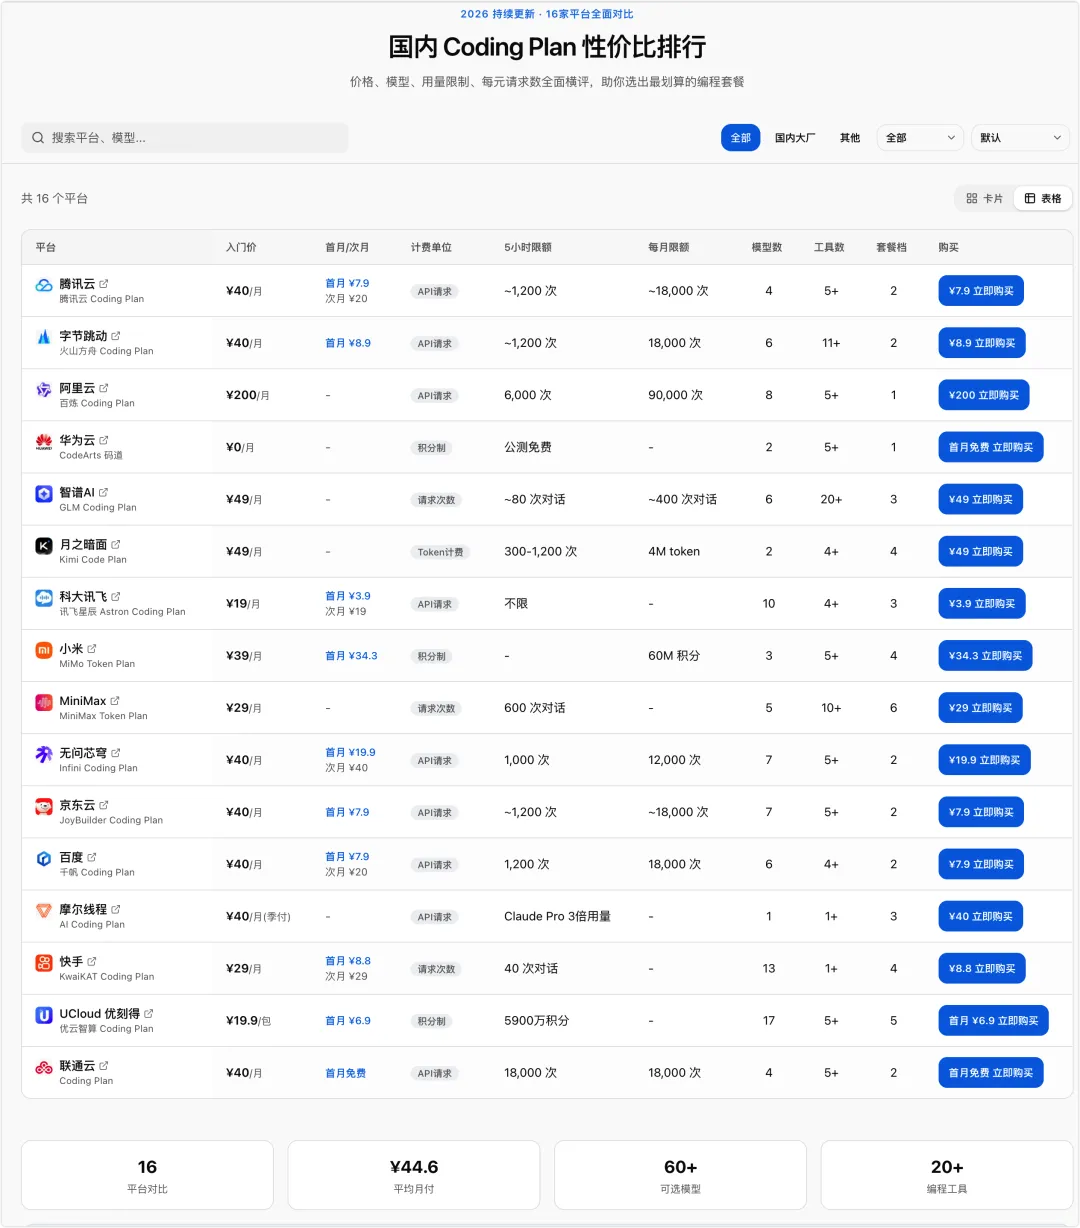1080x1228 pixels.
Task: Click the 字节跳动 logo icon
Action: (44, 337)
